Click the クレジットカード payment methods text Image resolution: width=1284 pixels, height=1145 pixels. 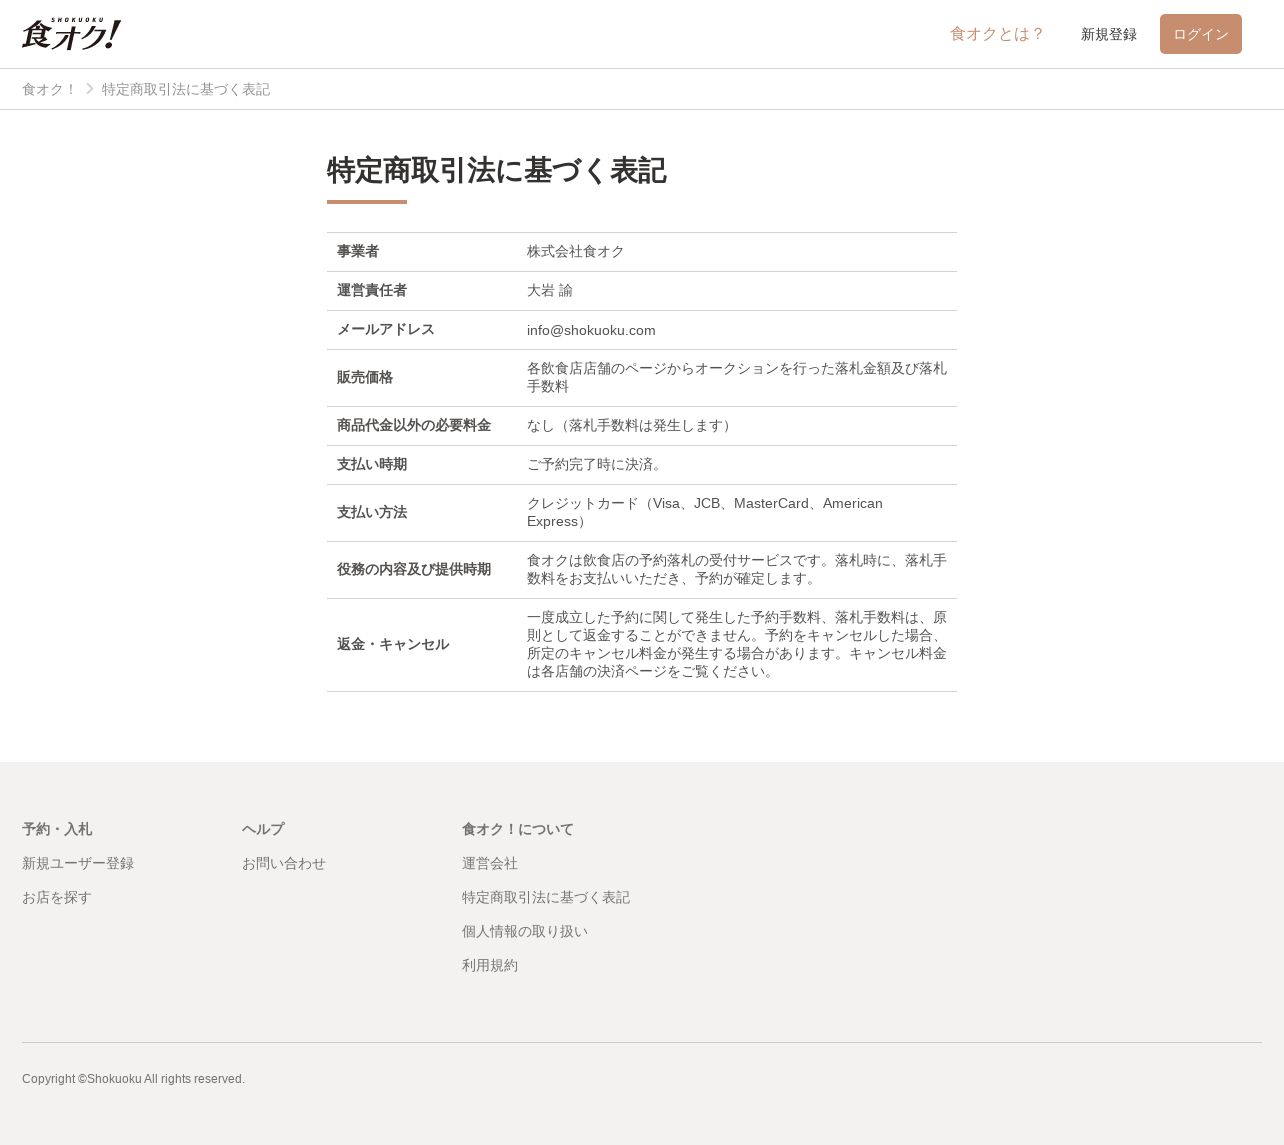tap(705, 513)
